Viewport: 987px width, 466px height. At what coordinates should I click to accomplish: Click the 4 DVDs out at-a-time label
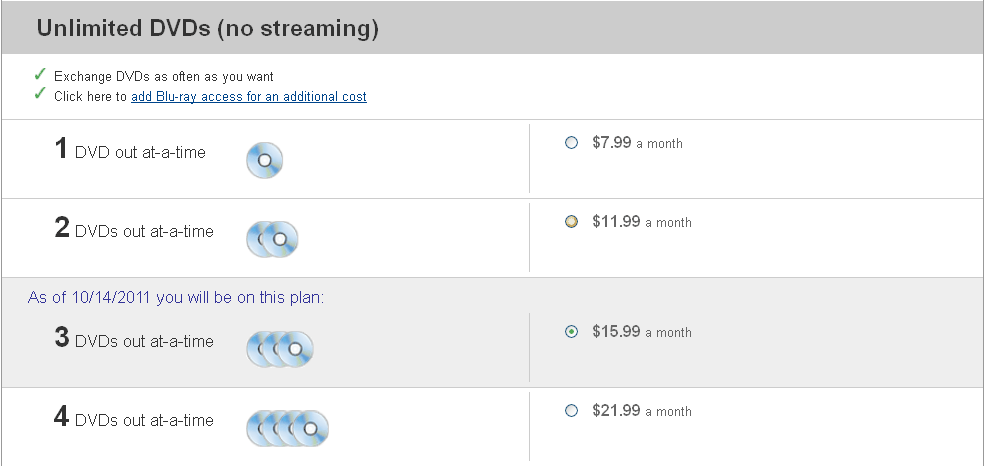click(134, 419)
